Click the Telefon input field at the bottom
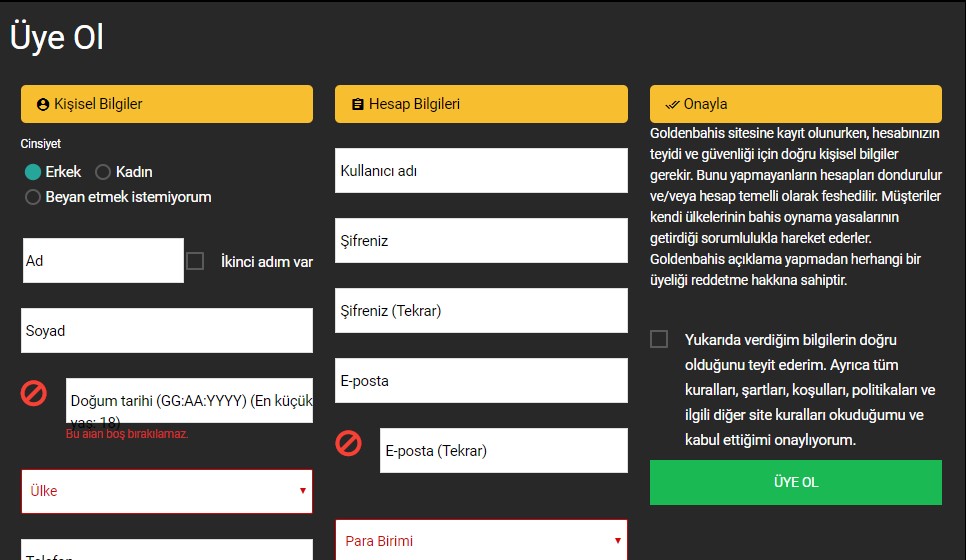Screen dimensions: 966x560 click(x=167, y=550)
